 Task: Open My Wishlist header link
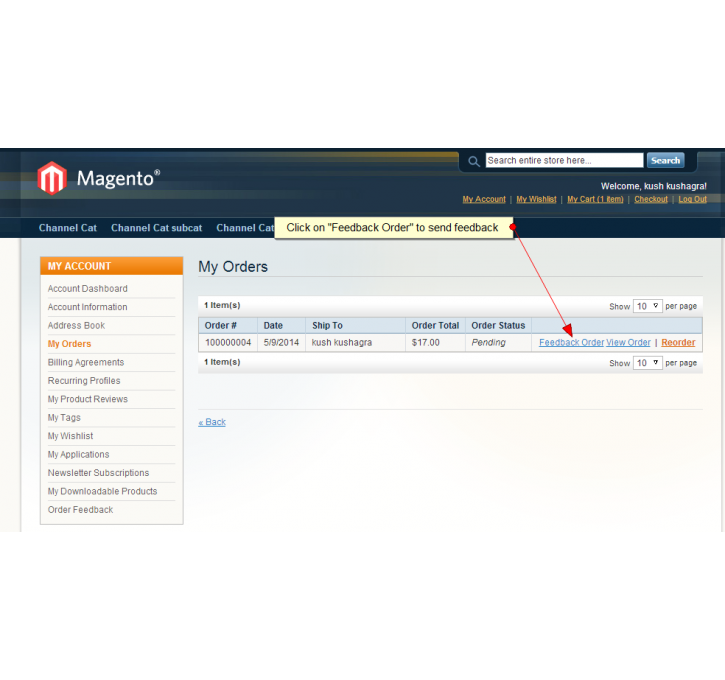pyautogui.click(x=536, y=199)
